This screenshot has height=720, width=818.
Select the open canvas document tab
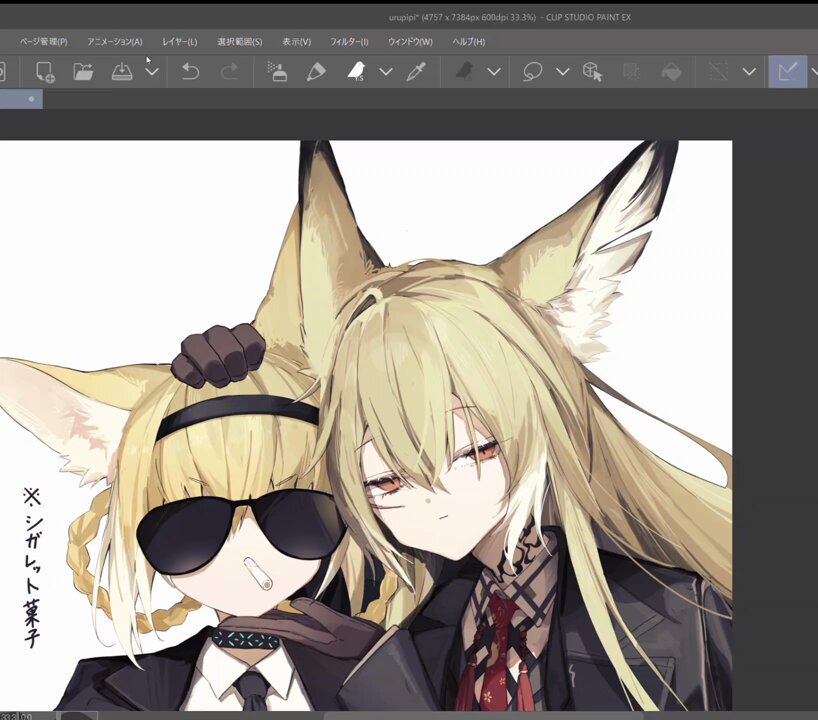tap(21, 99)
